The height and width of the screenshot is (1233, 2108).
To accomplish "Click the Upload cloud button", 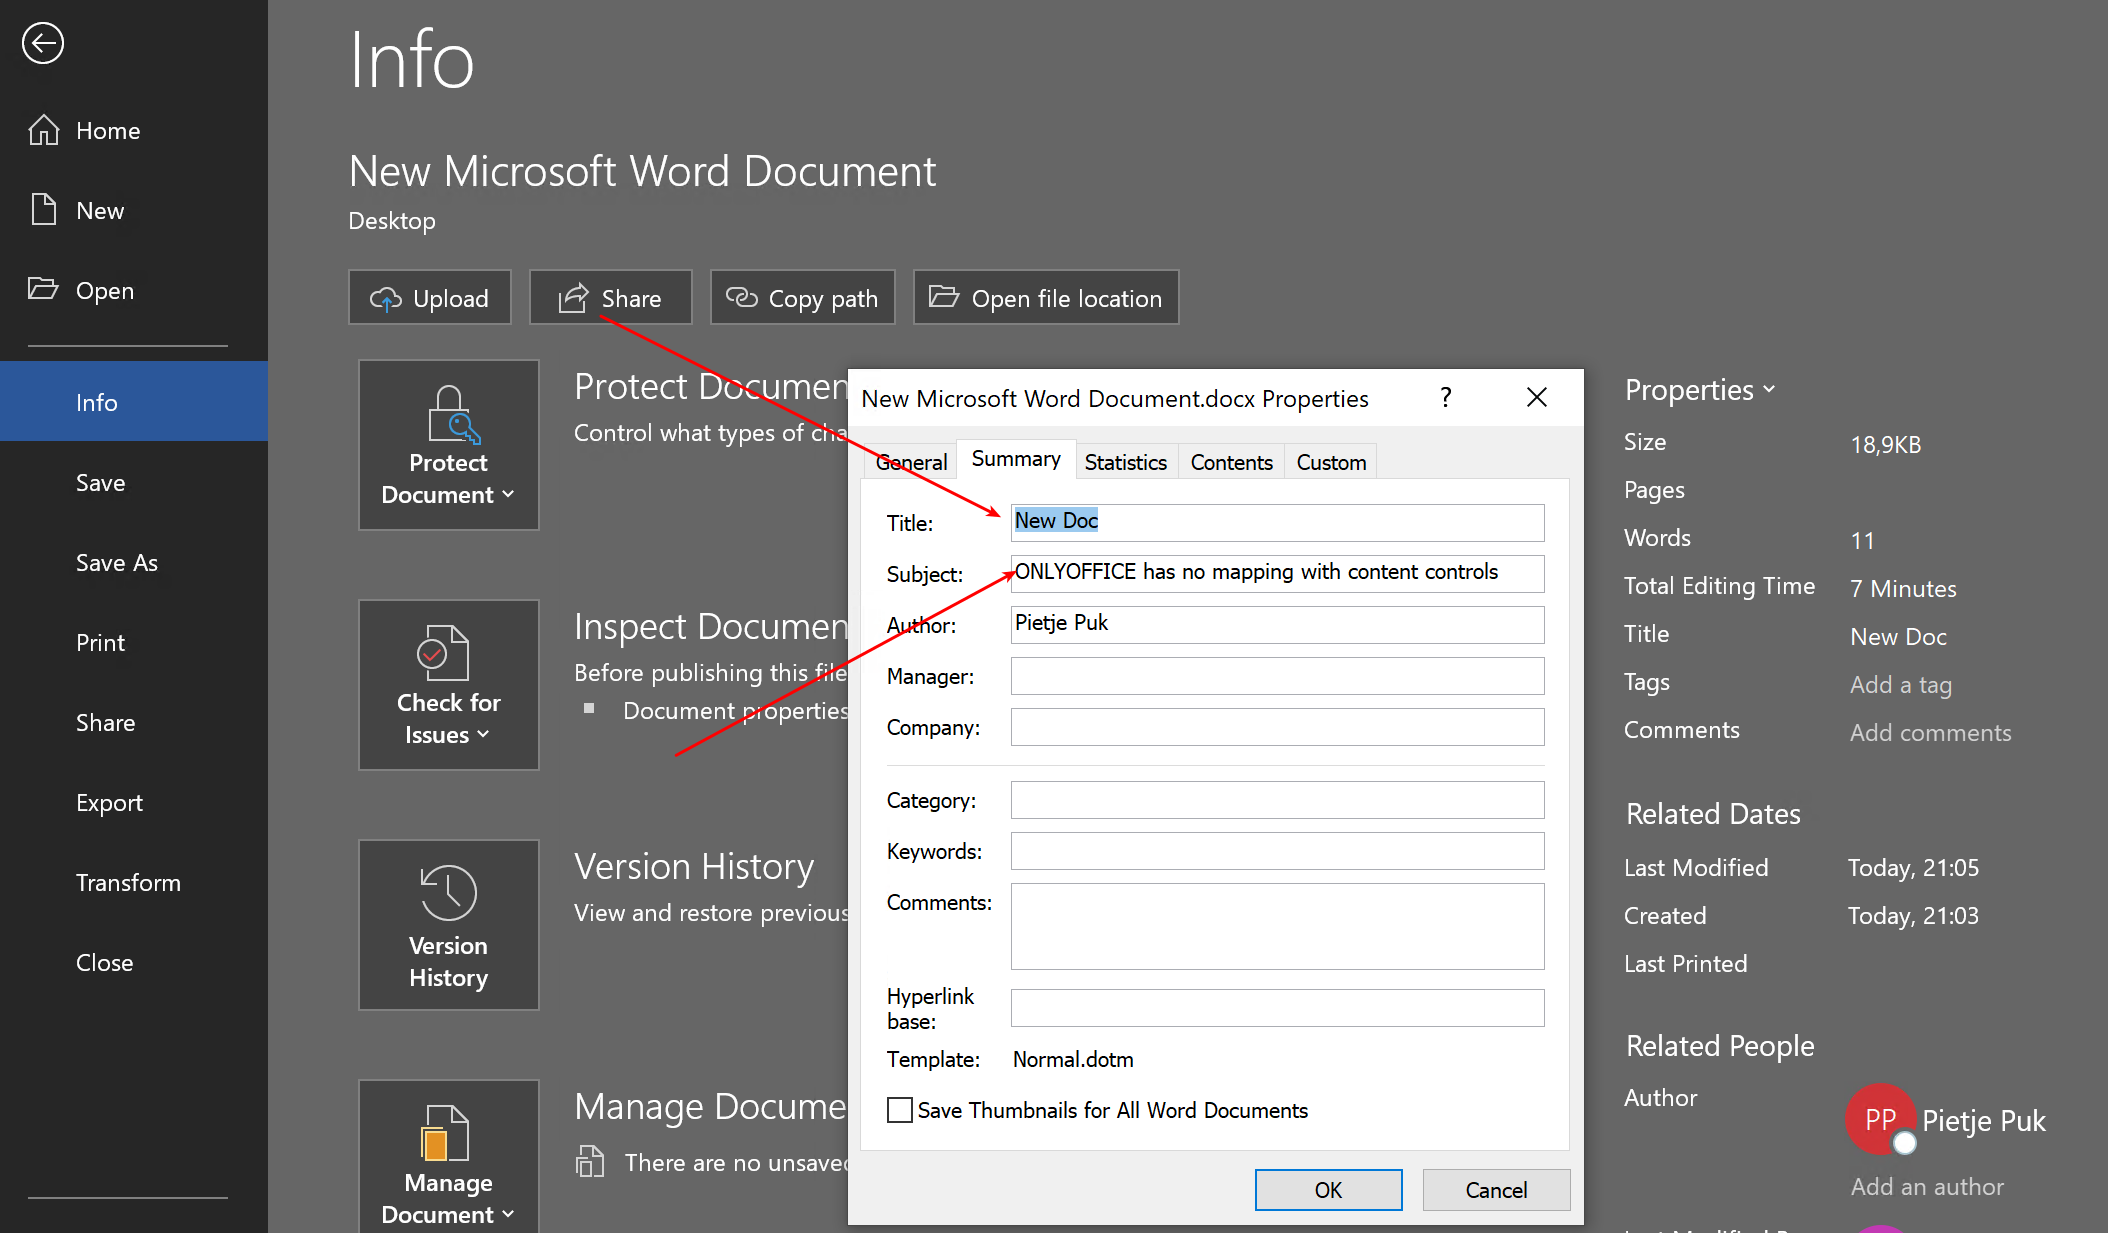I will tap(430, 298).
